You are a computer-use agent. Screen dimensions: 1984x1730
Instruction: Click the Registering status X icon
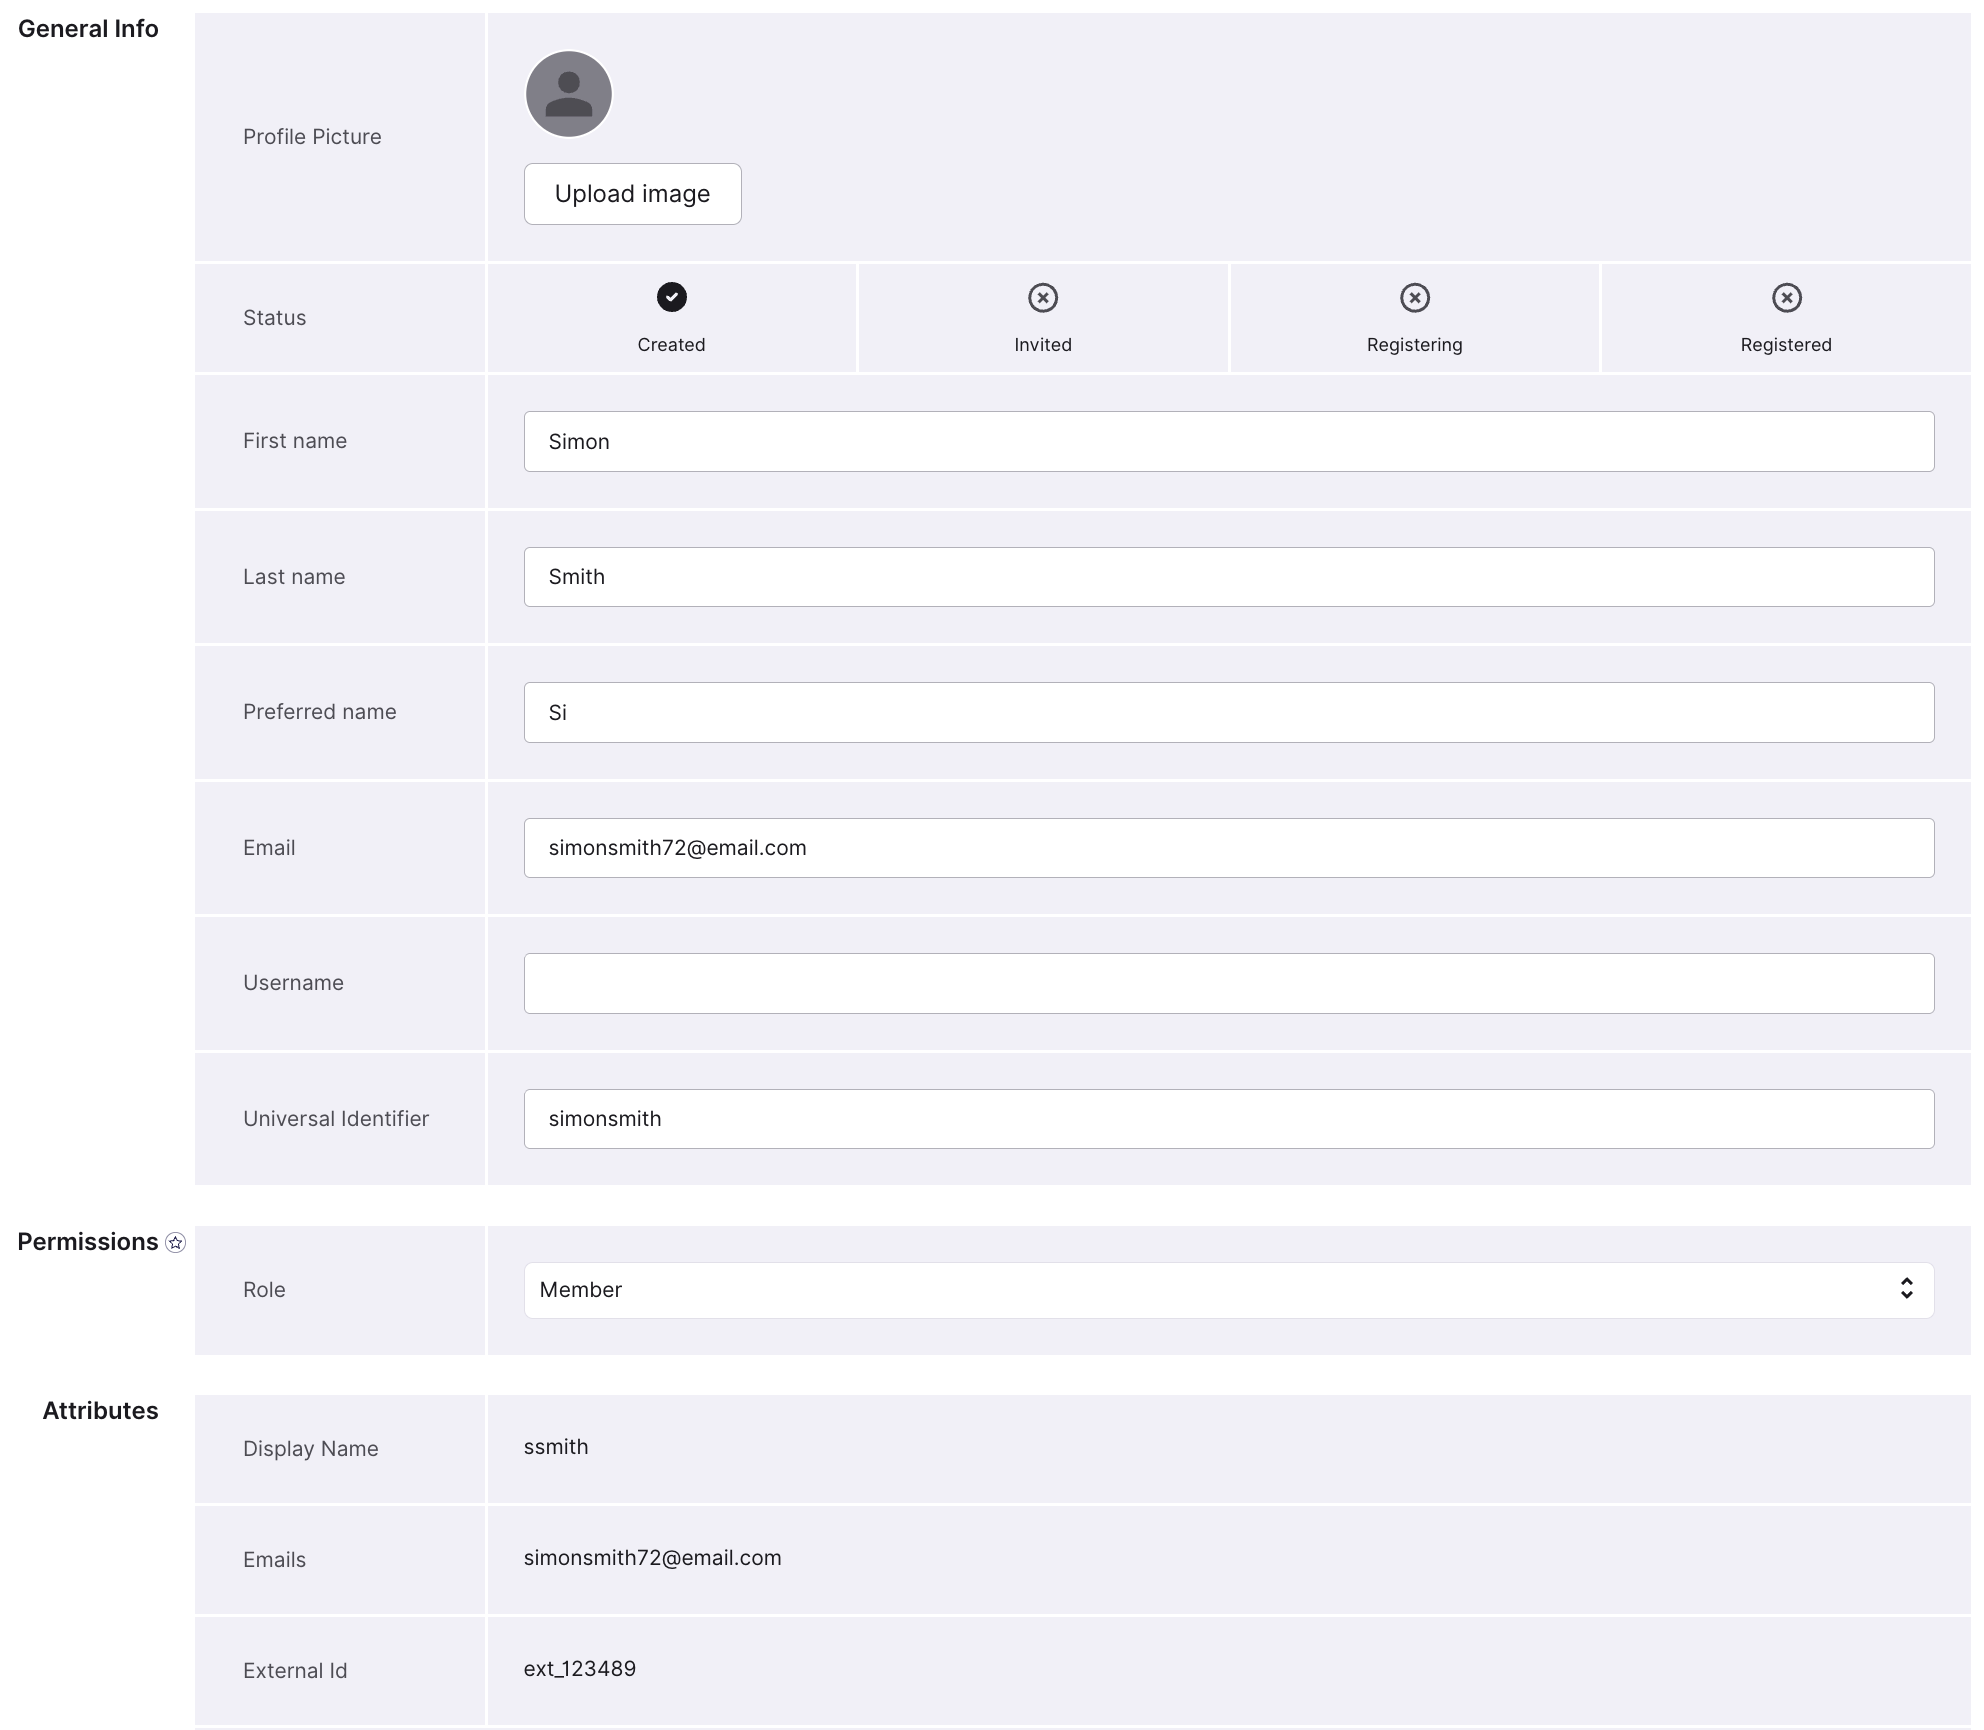1414,298
